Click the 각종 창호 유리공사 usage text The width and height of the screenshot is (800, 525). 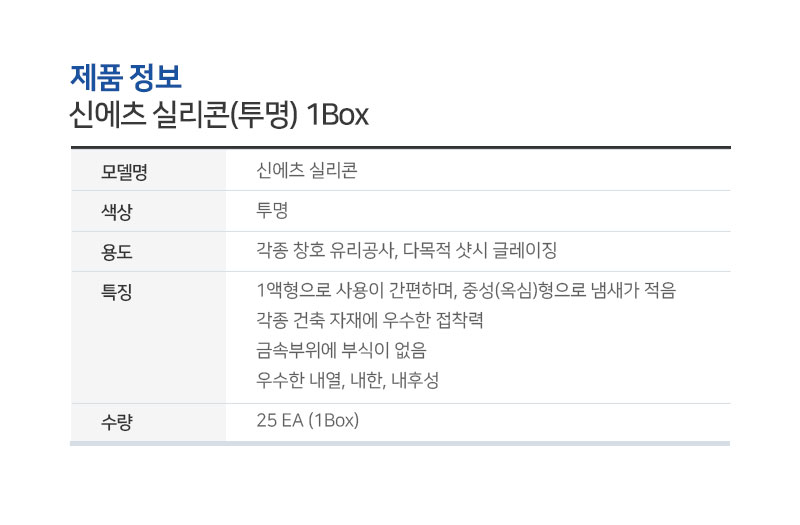[326, 250]
